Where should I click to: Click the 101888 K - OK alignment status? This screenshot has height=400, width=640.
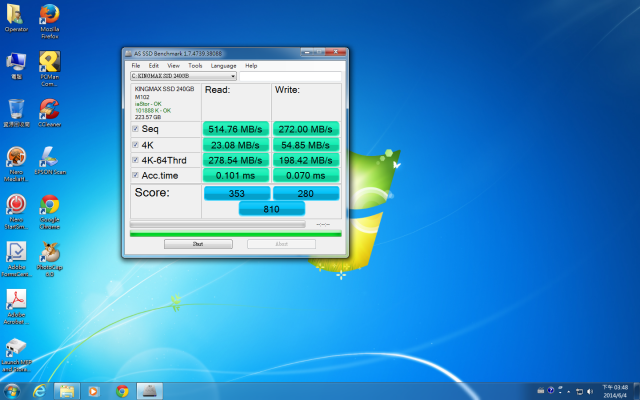[153, 110]
